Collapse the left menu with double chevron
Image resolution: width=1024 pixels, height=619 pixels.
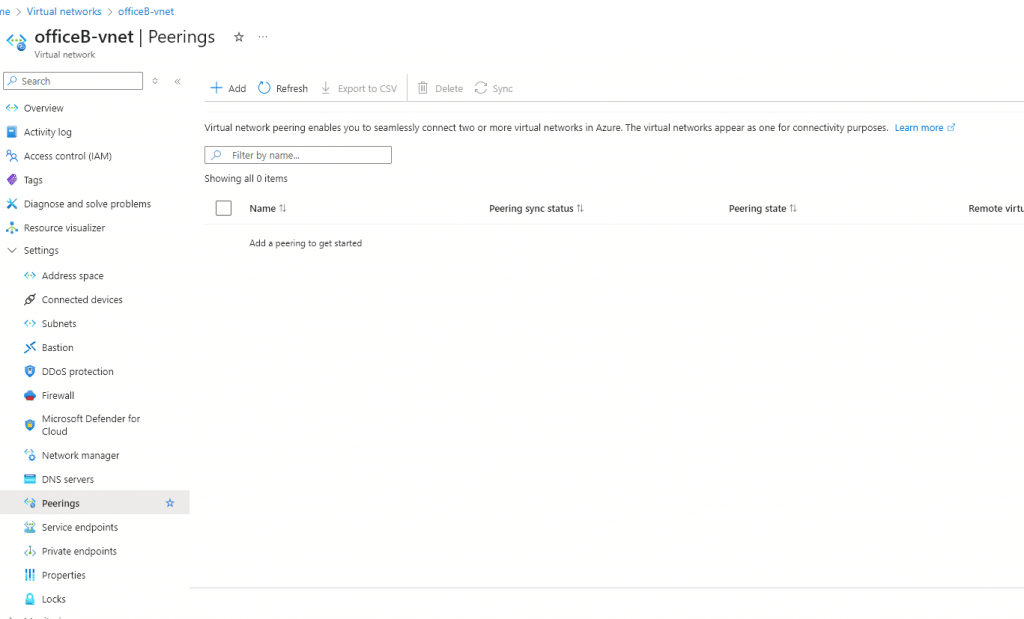(177, 81)
